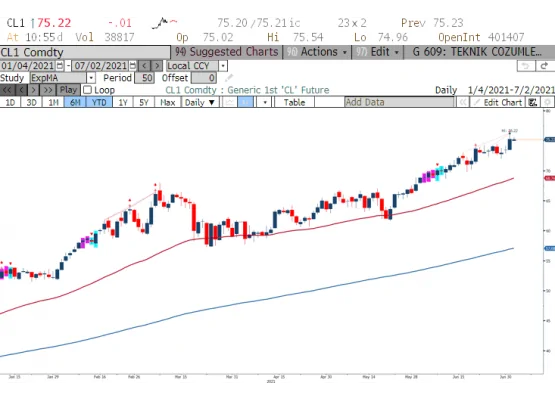Select the Max range tab
The image size is (555, 400).
pos(167,103)
